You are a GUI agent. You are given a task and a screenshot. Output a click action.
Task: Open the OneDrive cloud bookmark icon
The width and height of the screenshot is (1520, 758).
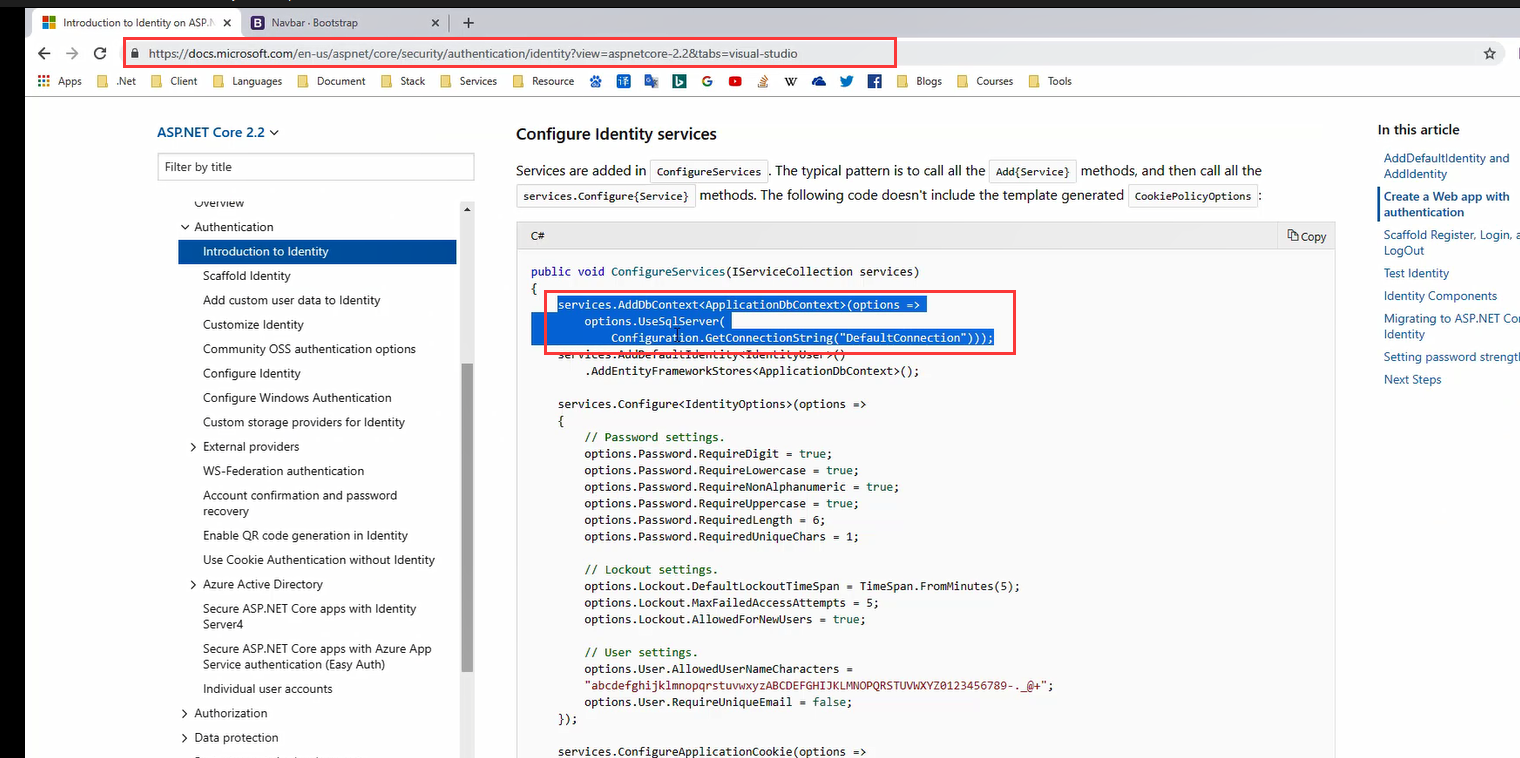pos(819,81)
